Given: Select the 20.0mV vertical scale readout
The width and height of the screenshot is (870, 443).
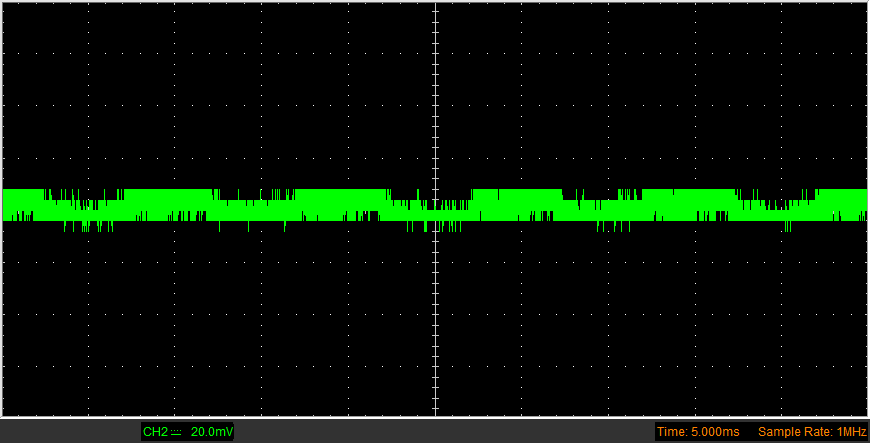Looking at the screenshot, I should tap(212, 432).
